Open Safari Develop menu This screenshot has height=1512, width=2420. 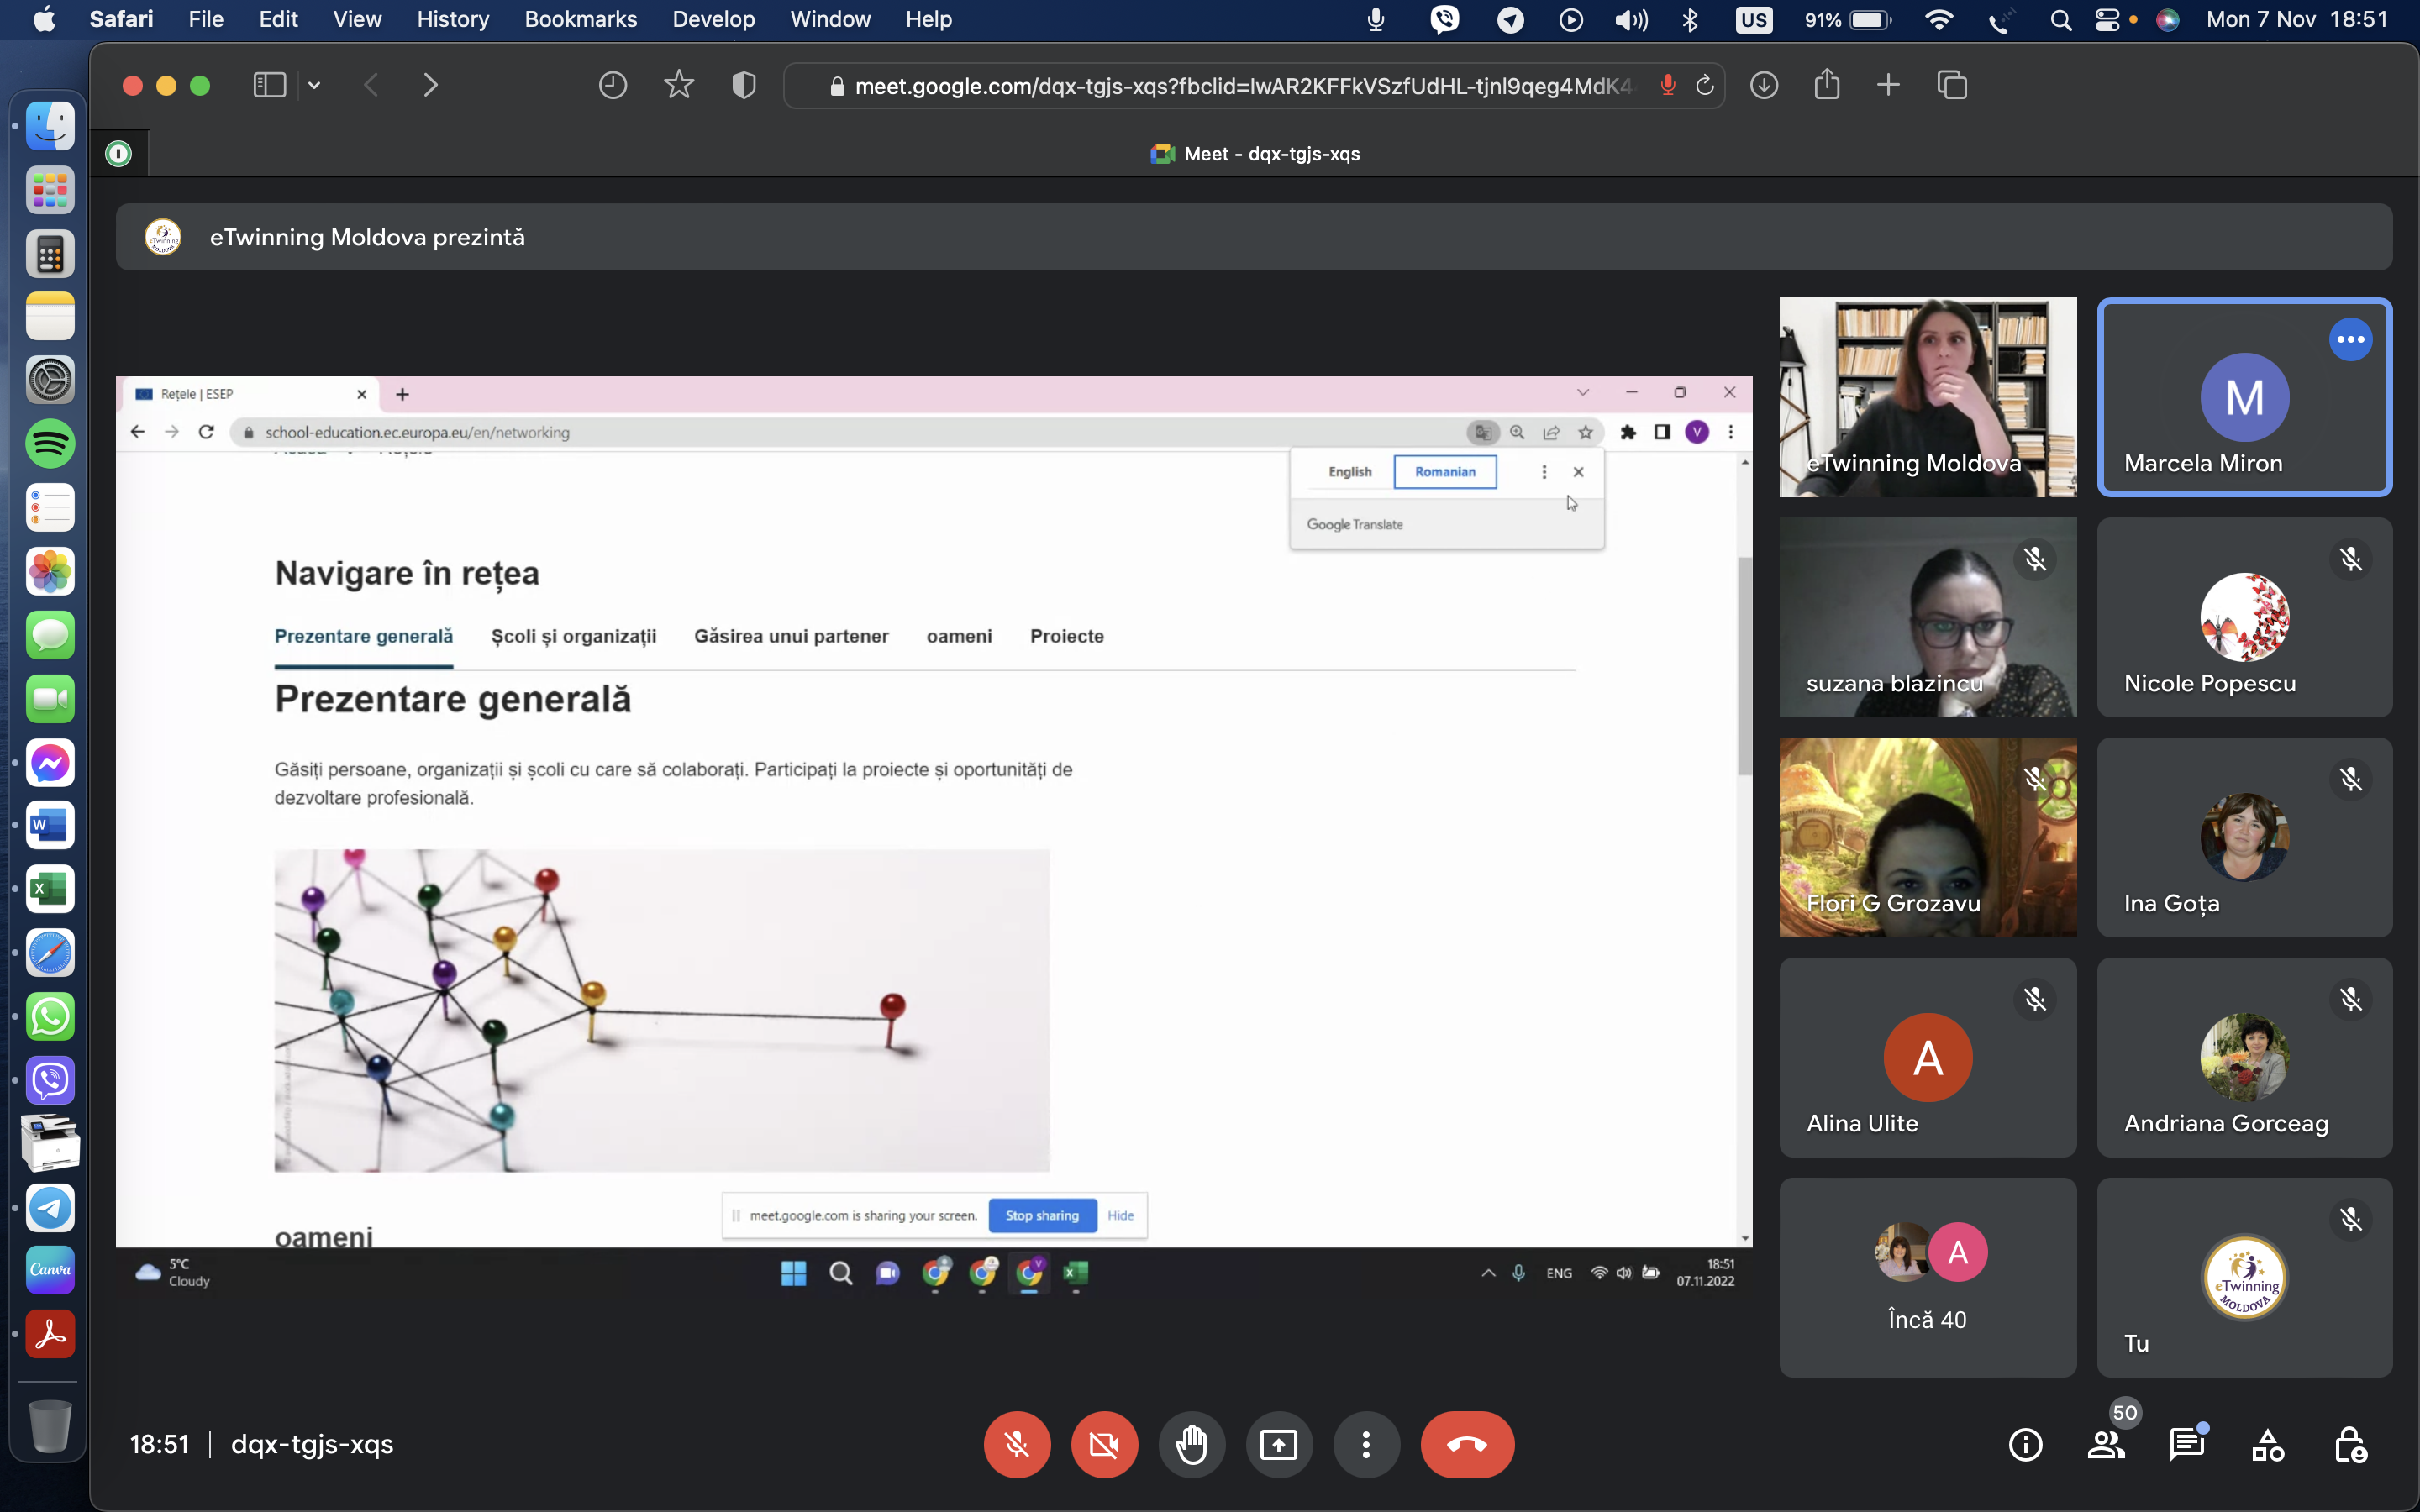pos(713,19)
